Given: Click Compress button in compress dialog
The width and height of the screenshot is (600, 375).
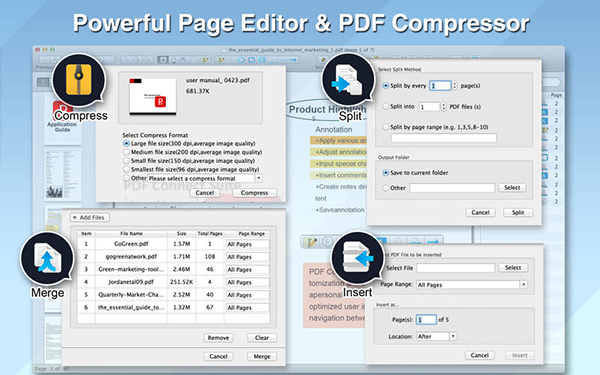Looking at the screenshot, I should point(254,193).
